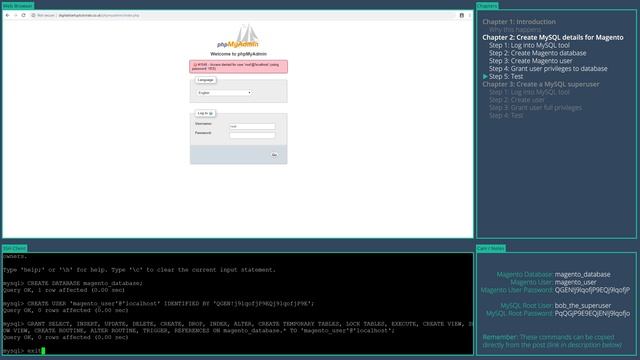Viewport: 640px width, 360px height.
Task: Select Step 4: Grant user privileges to database
Action: click(548, 68)
